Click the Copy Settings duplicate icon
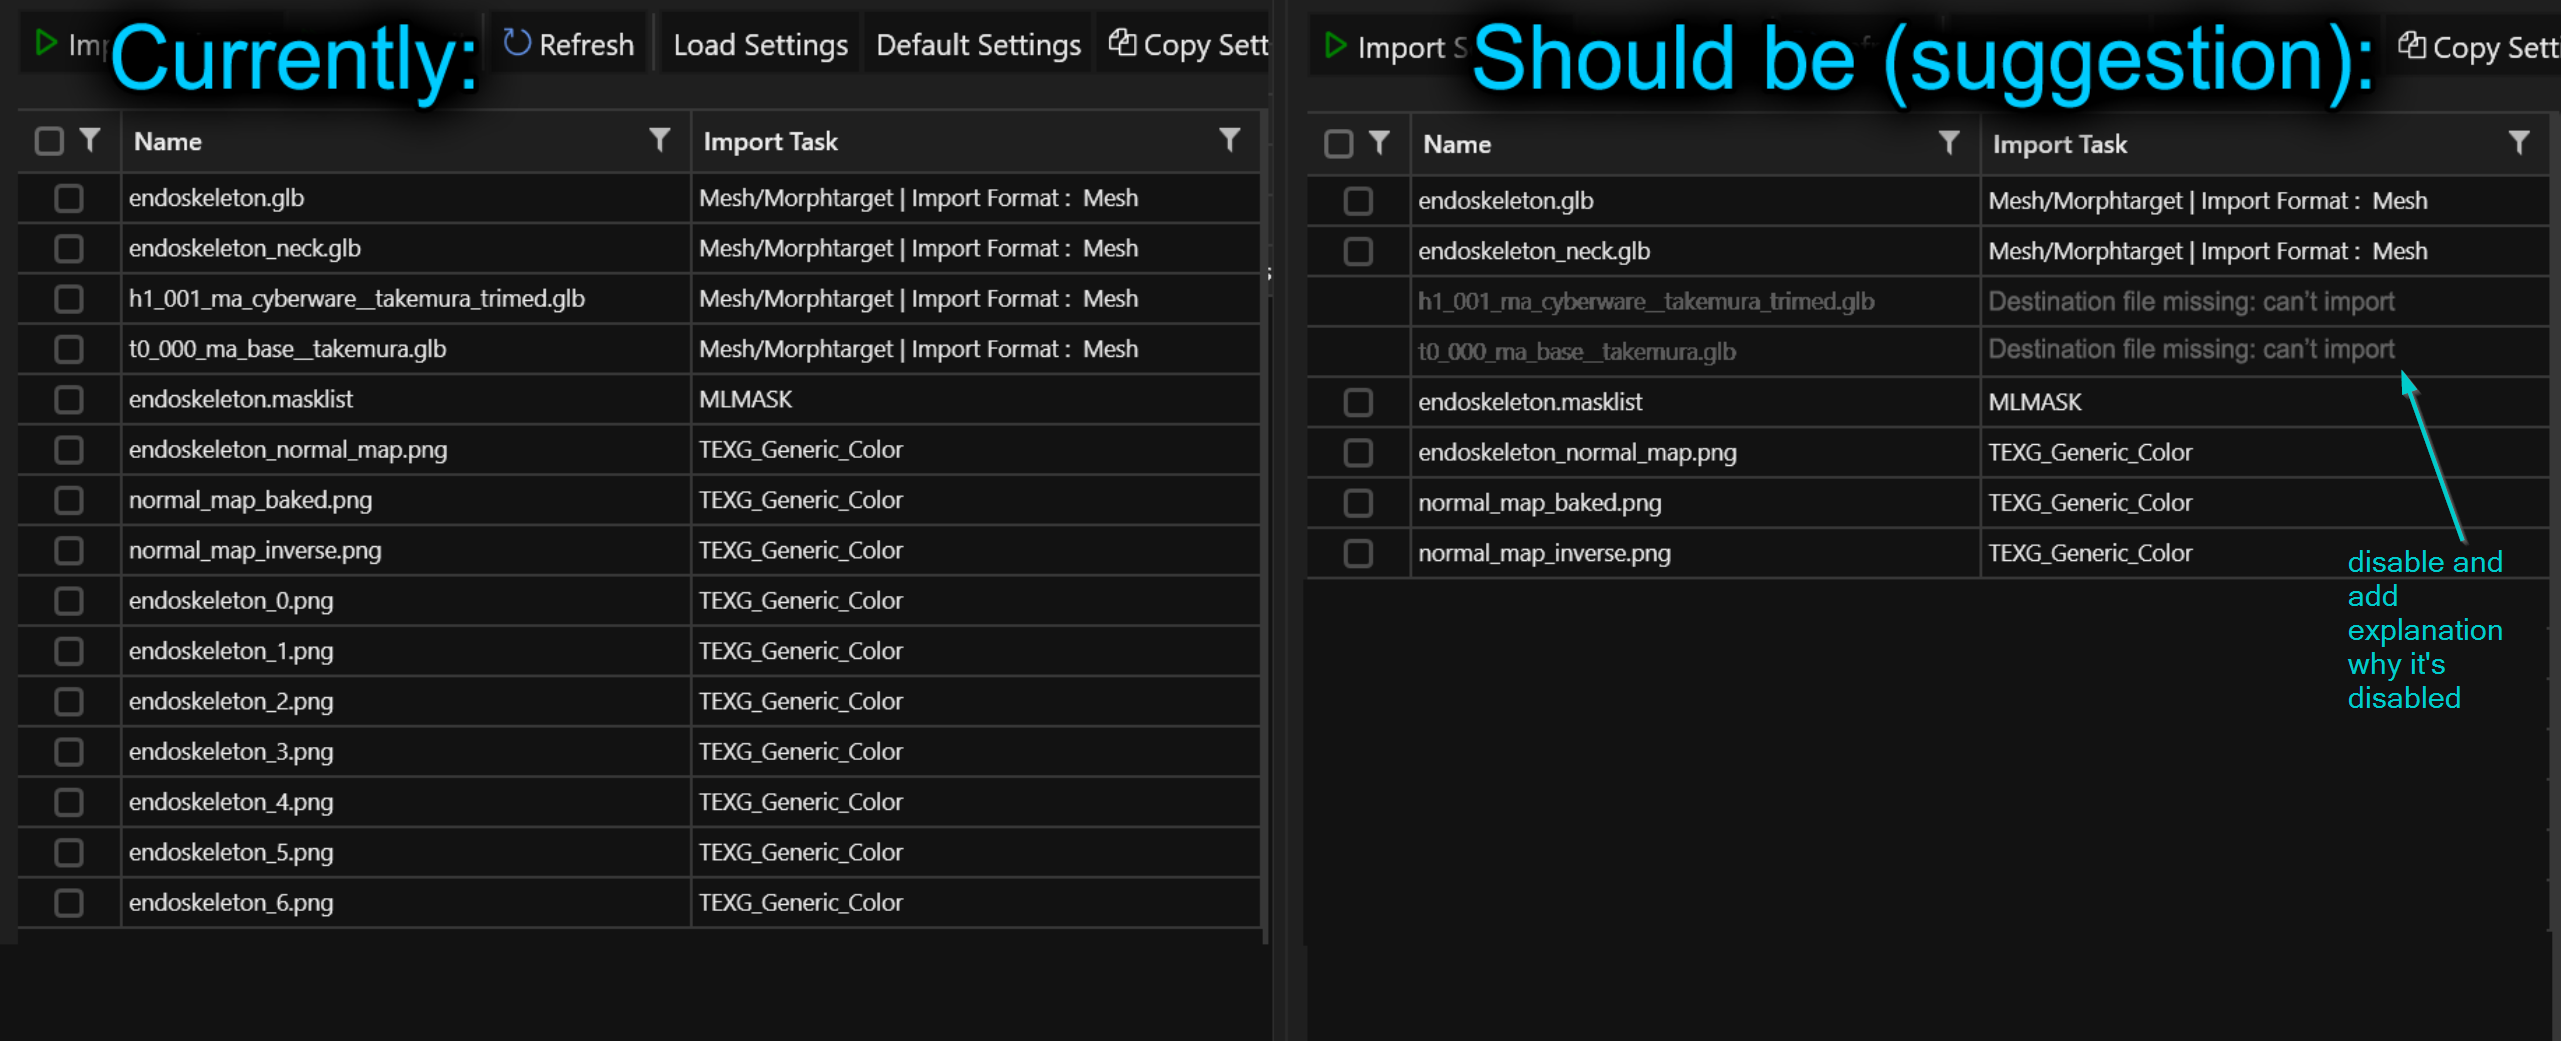2561x1041 pixels. [x=1122, y=42]
